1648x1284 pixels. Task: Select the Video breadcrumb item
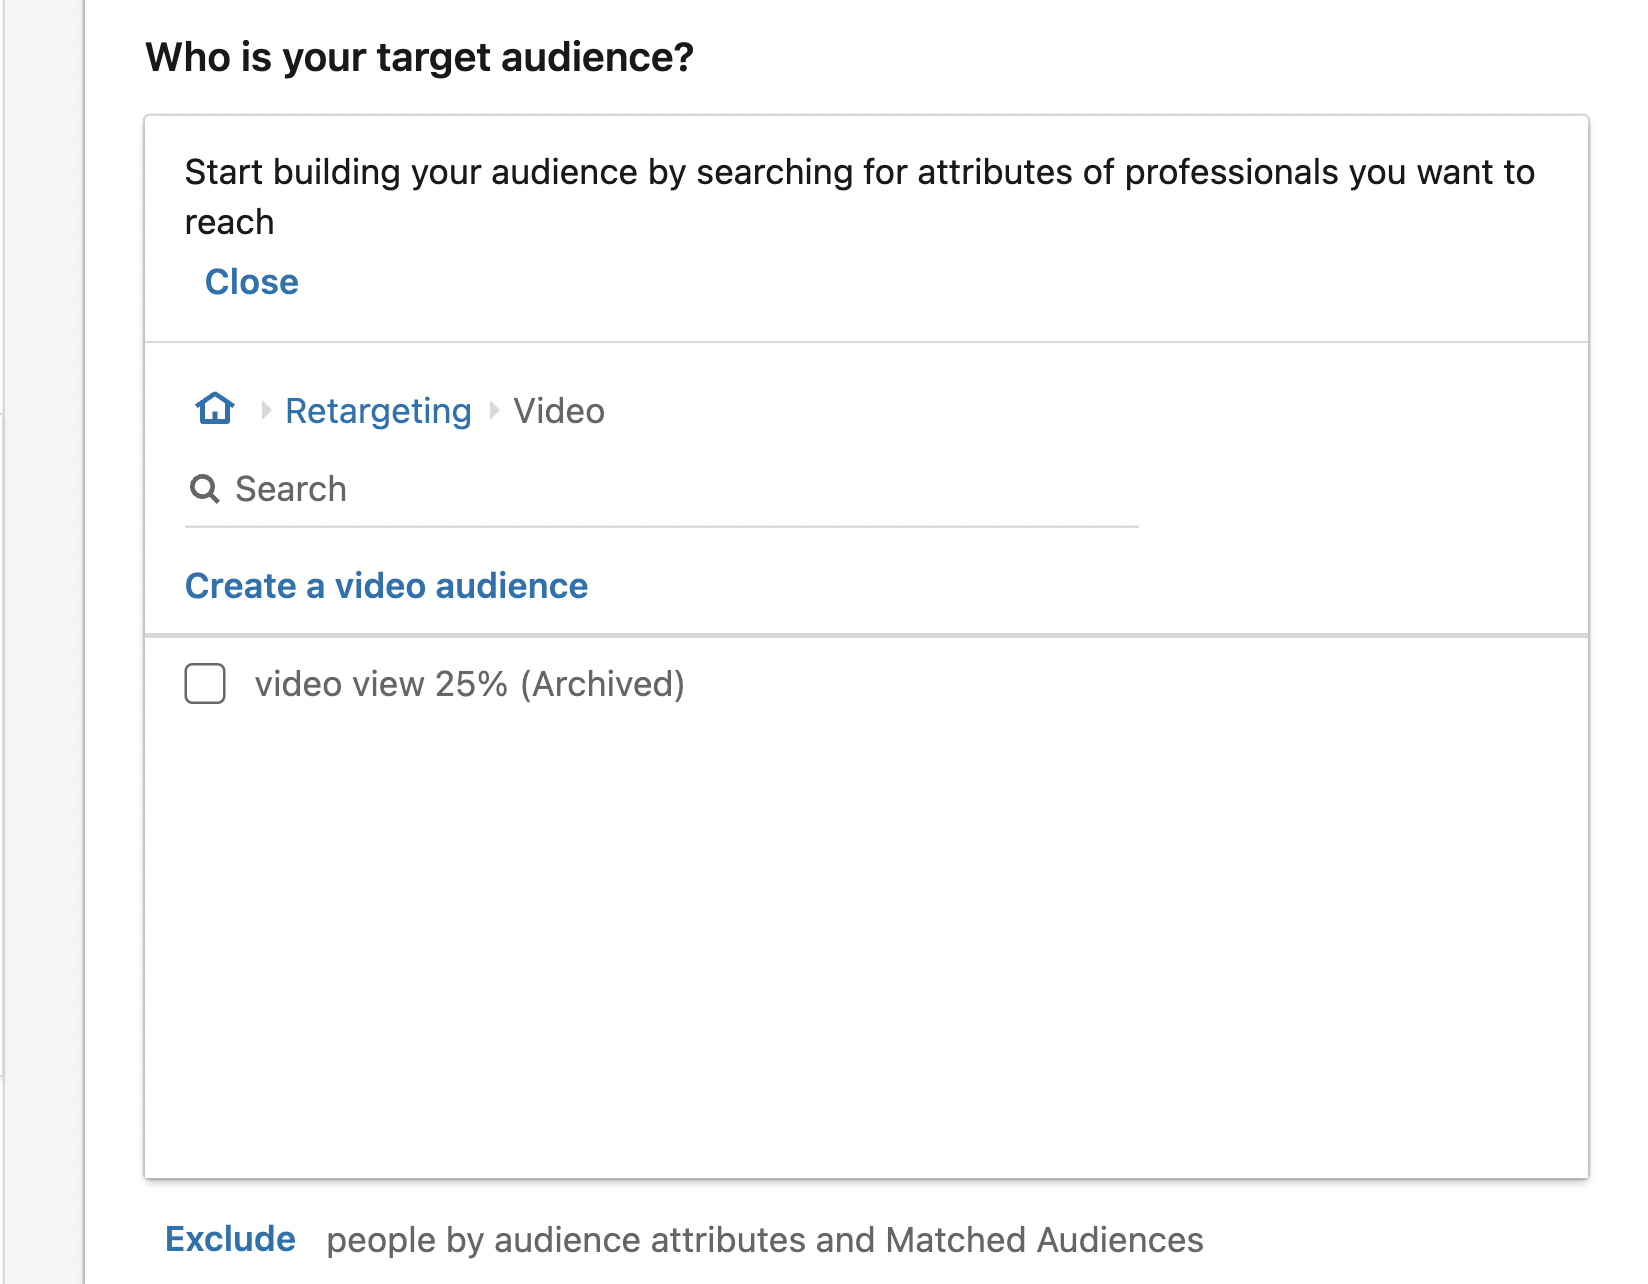559,411
